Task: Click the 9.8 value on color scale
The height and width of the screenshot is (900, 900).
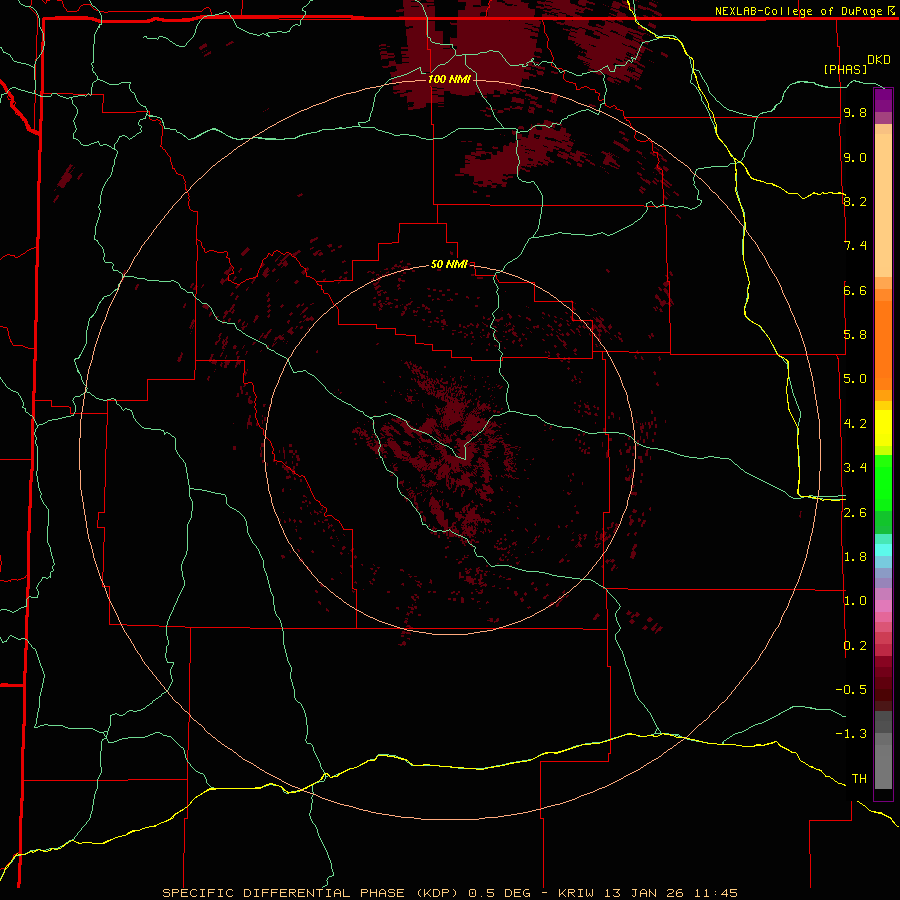Action: [855, 112]
